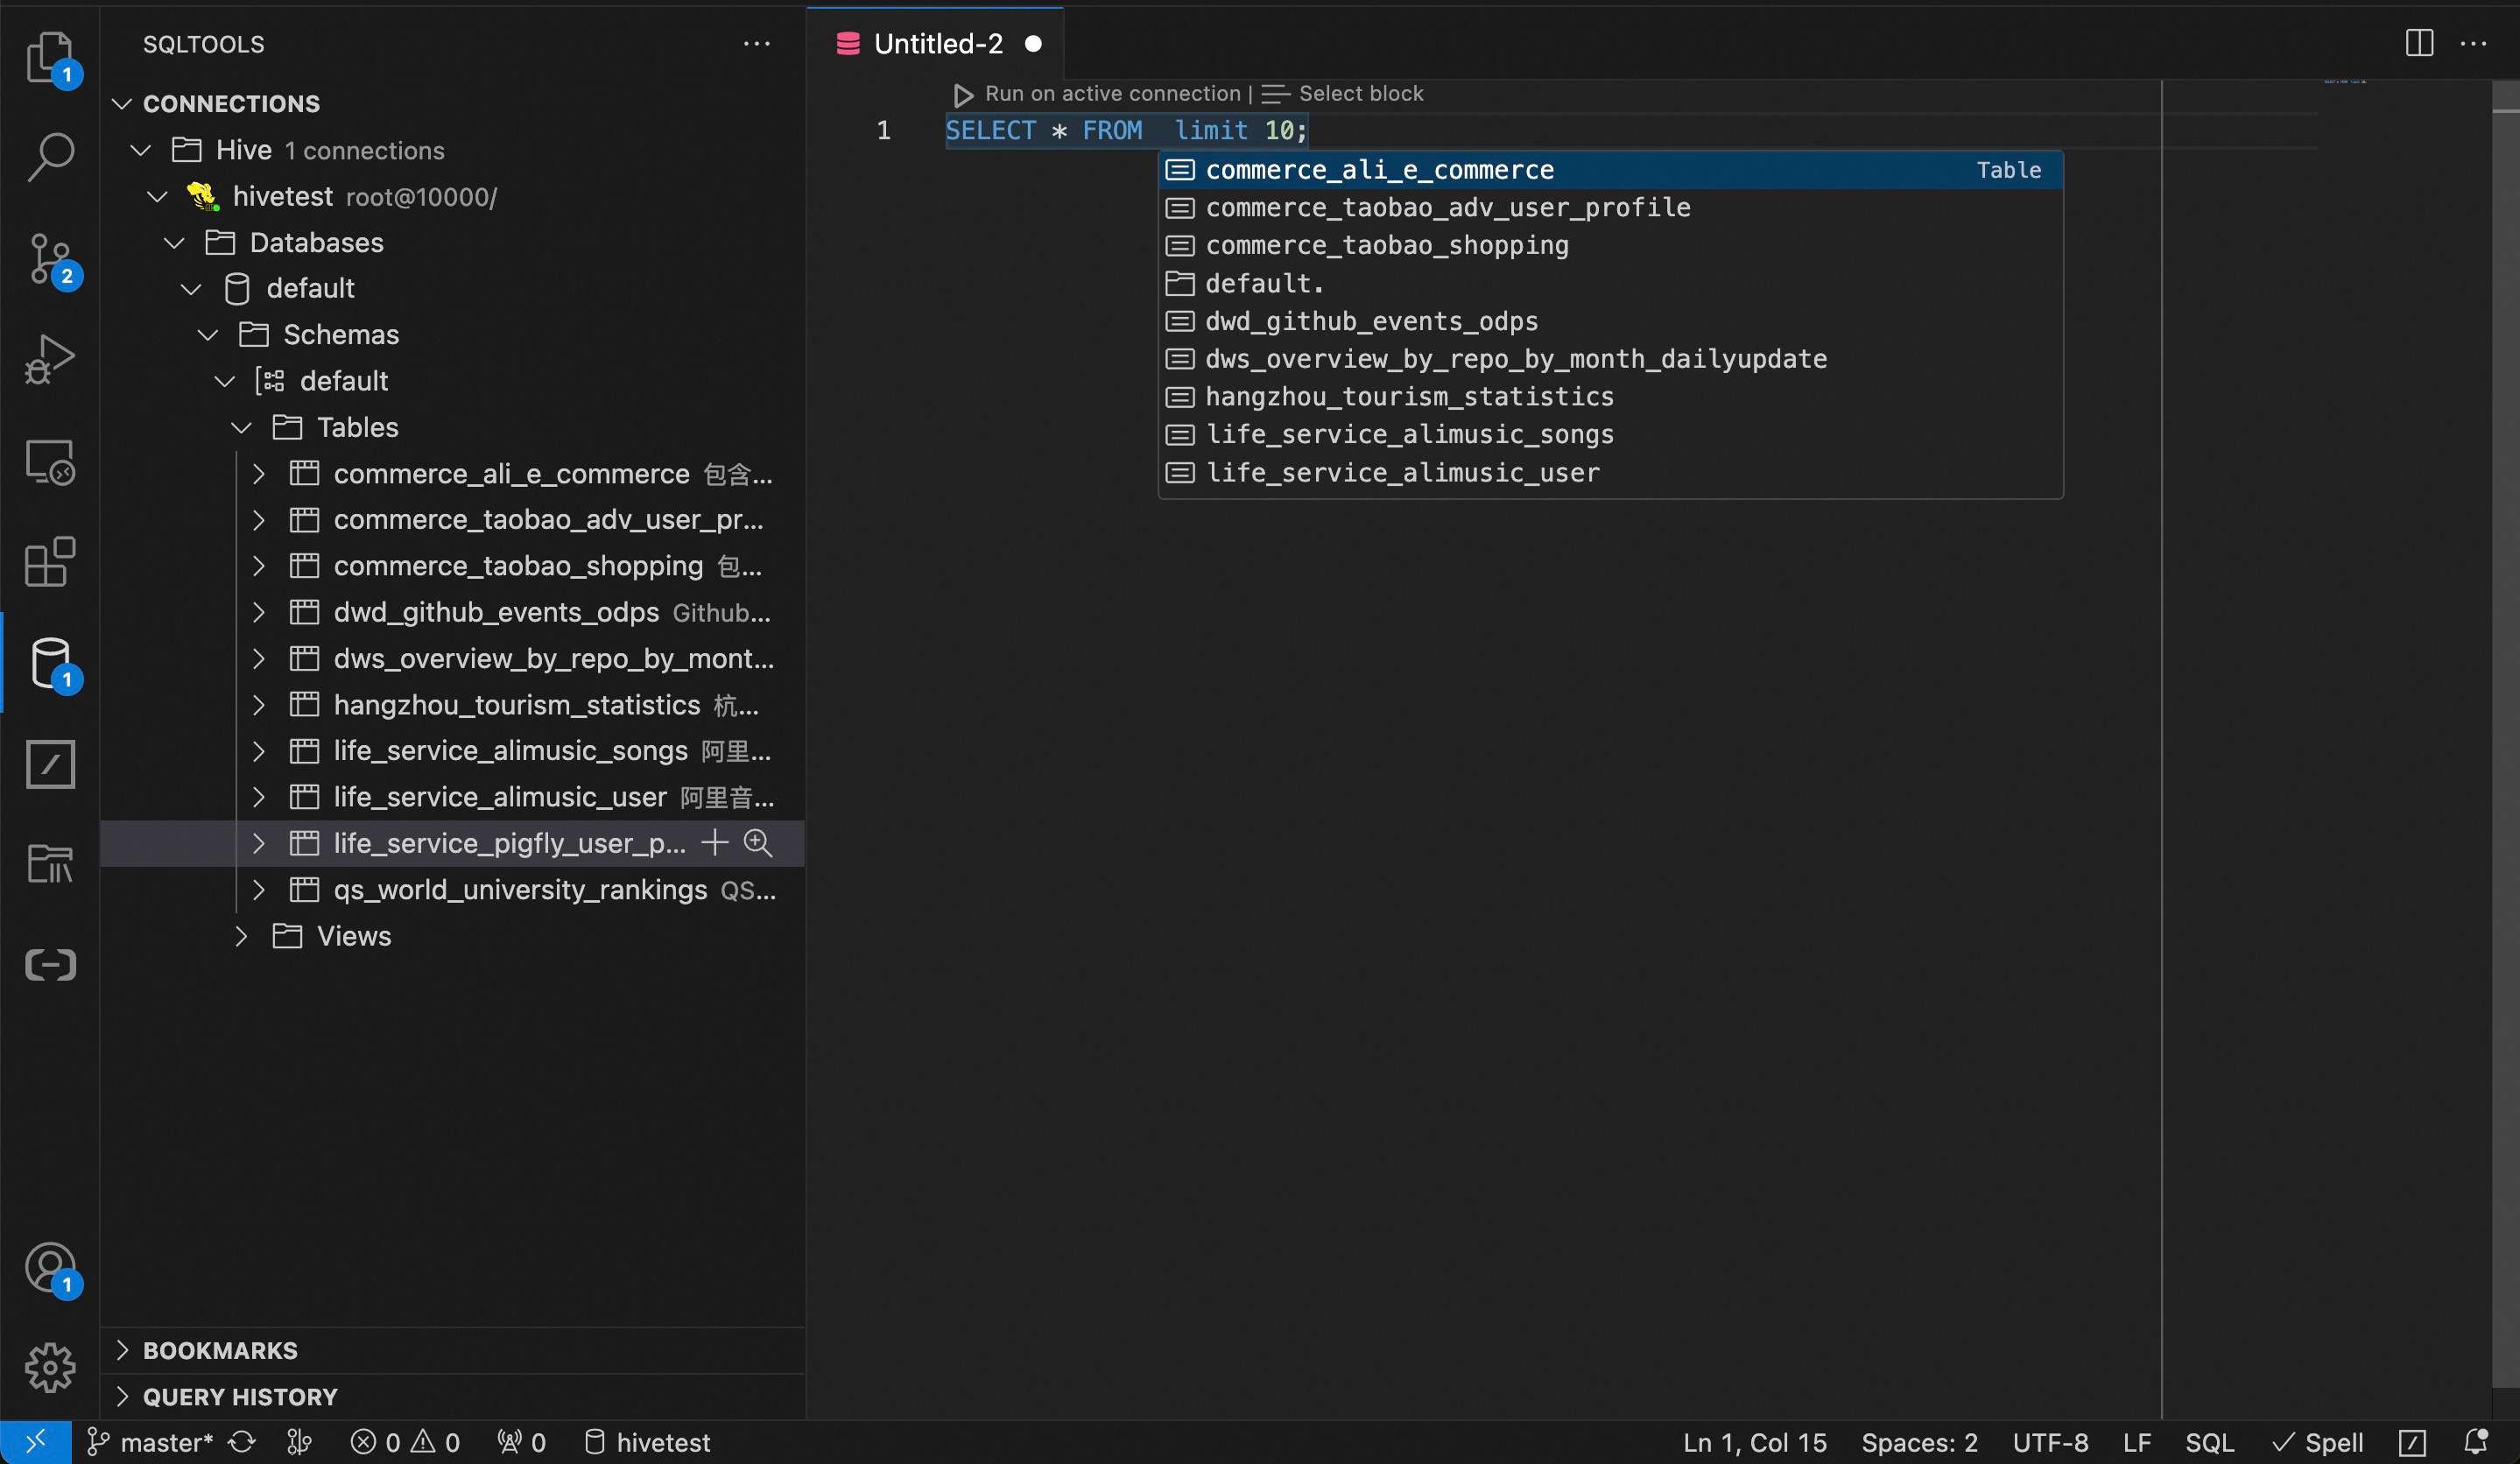Choose life_service_alimusic_songs suggestion
This screenshot has width=2520, height=1464.
tap(1610, 434)
